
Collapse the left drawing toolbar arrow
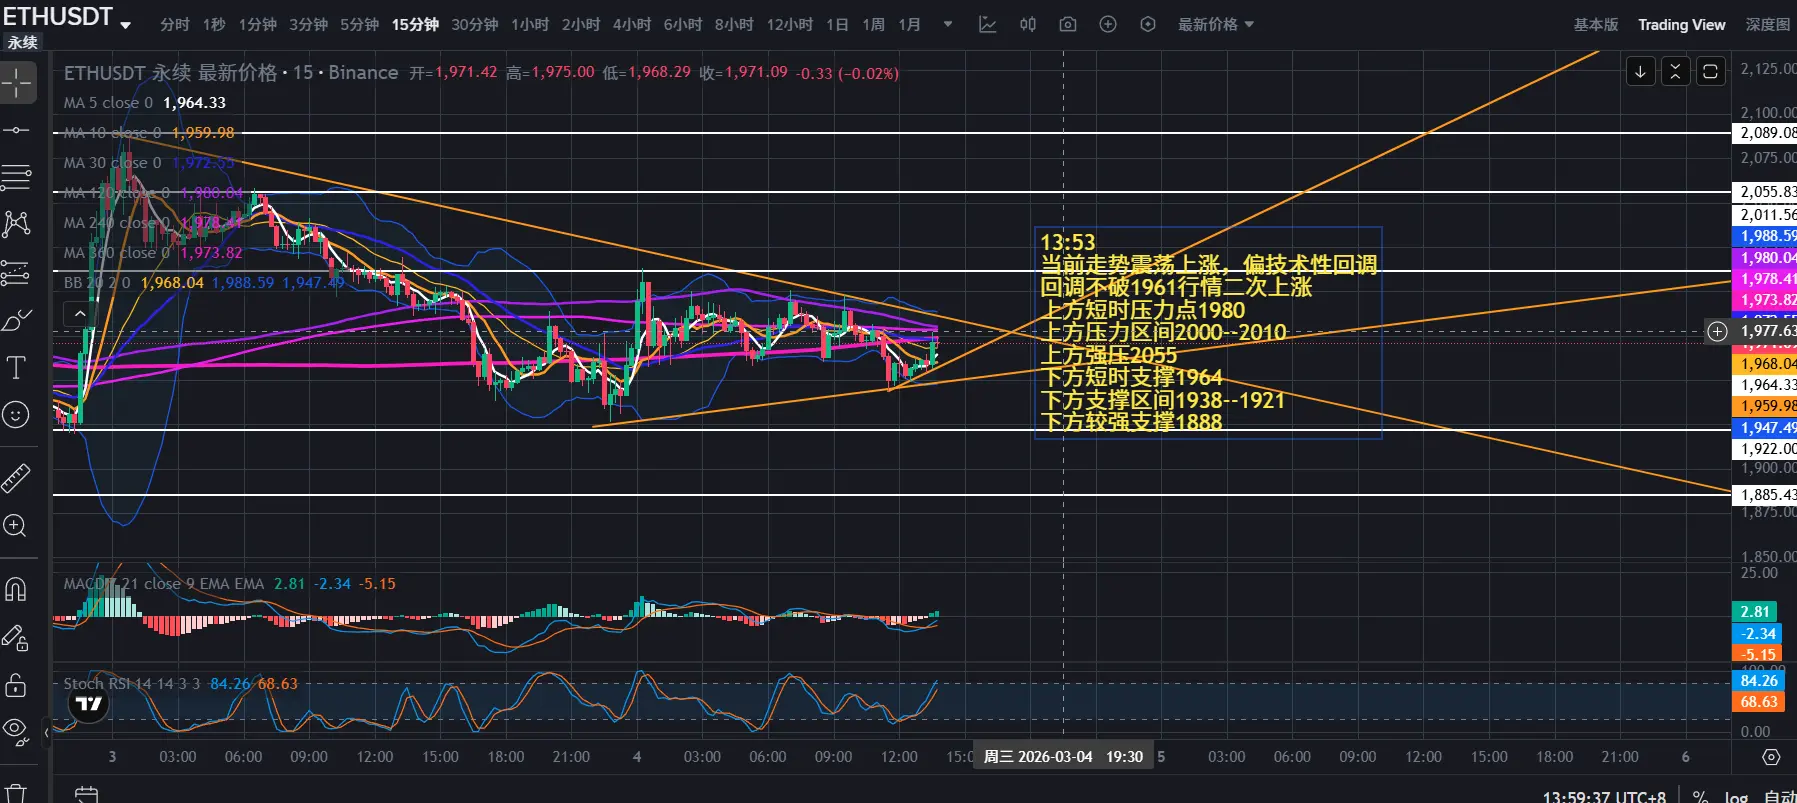click(x=46, y=732)
